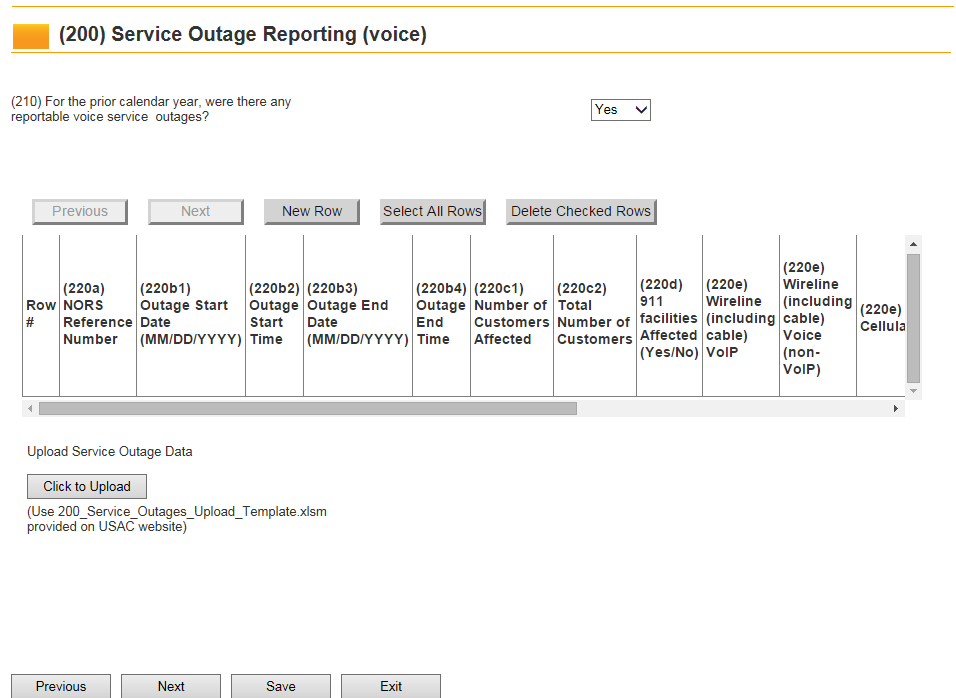Click Select All Rows button

point(433,212)
